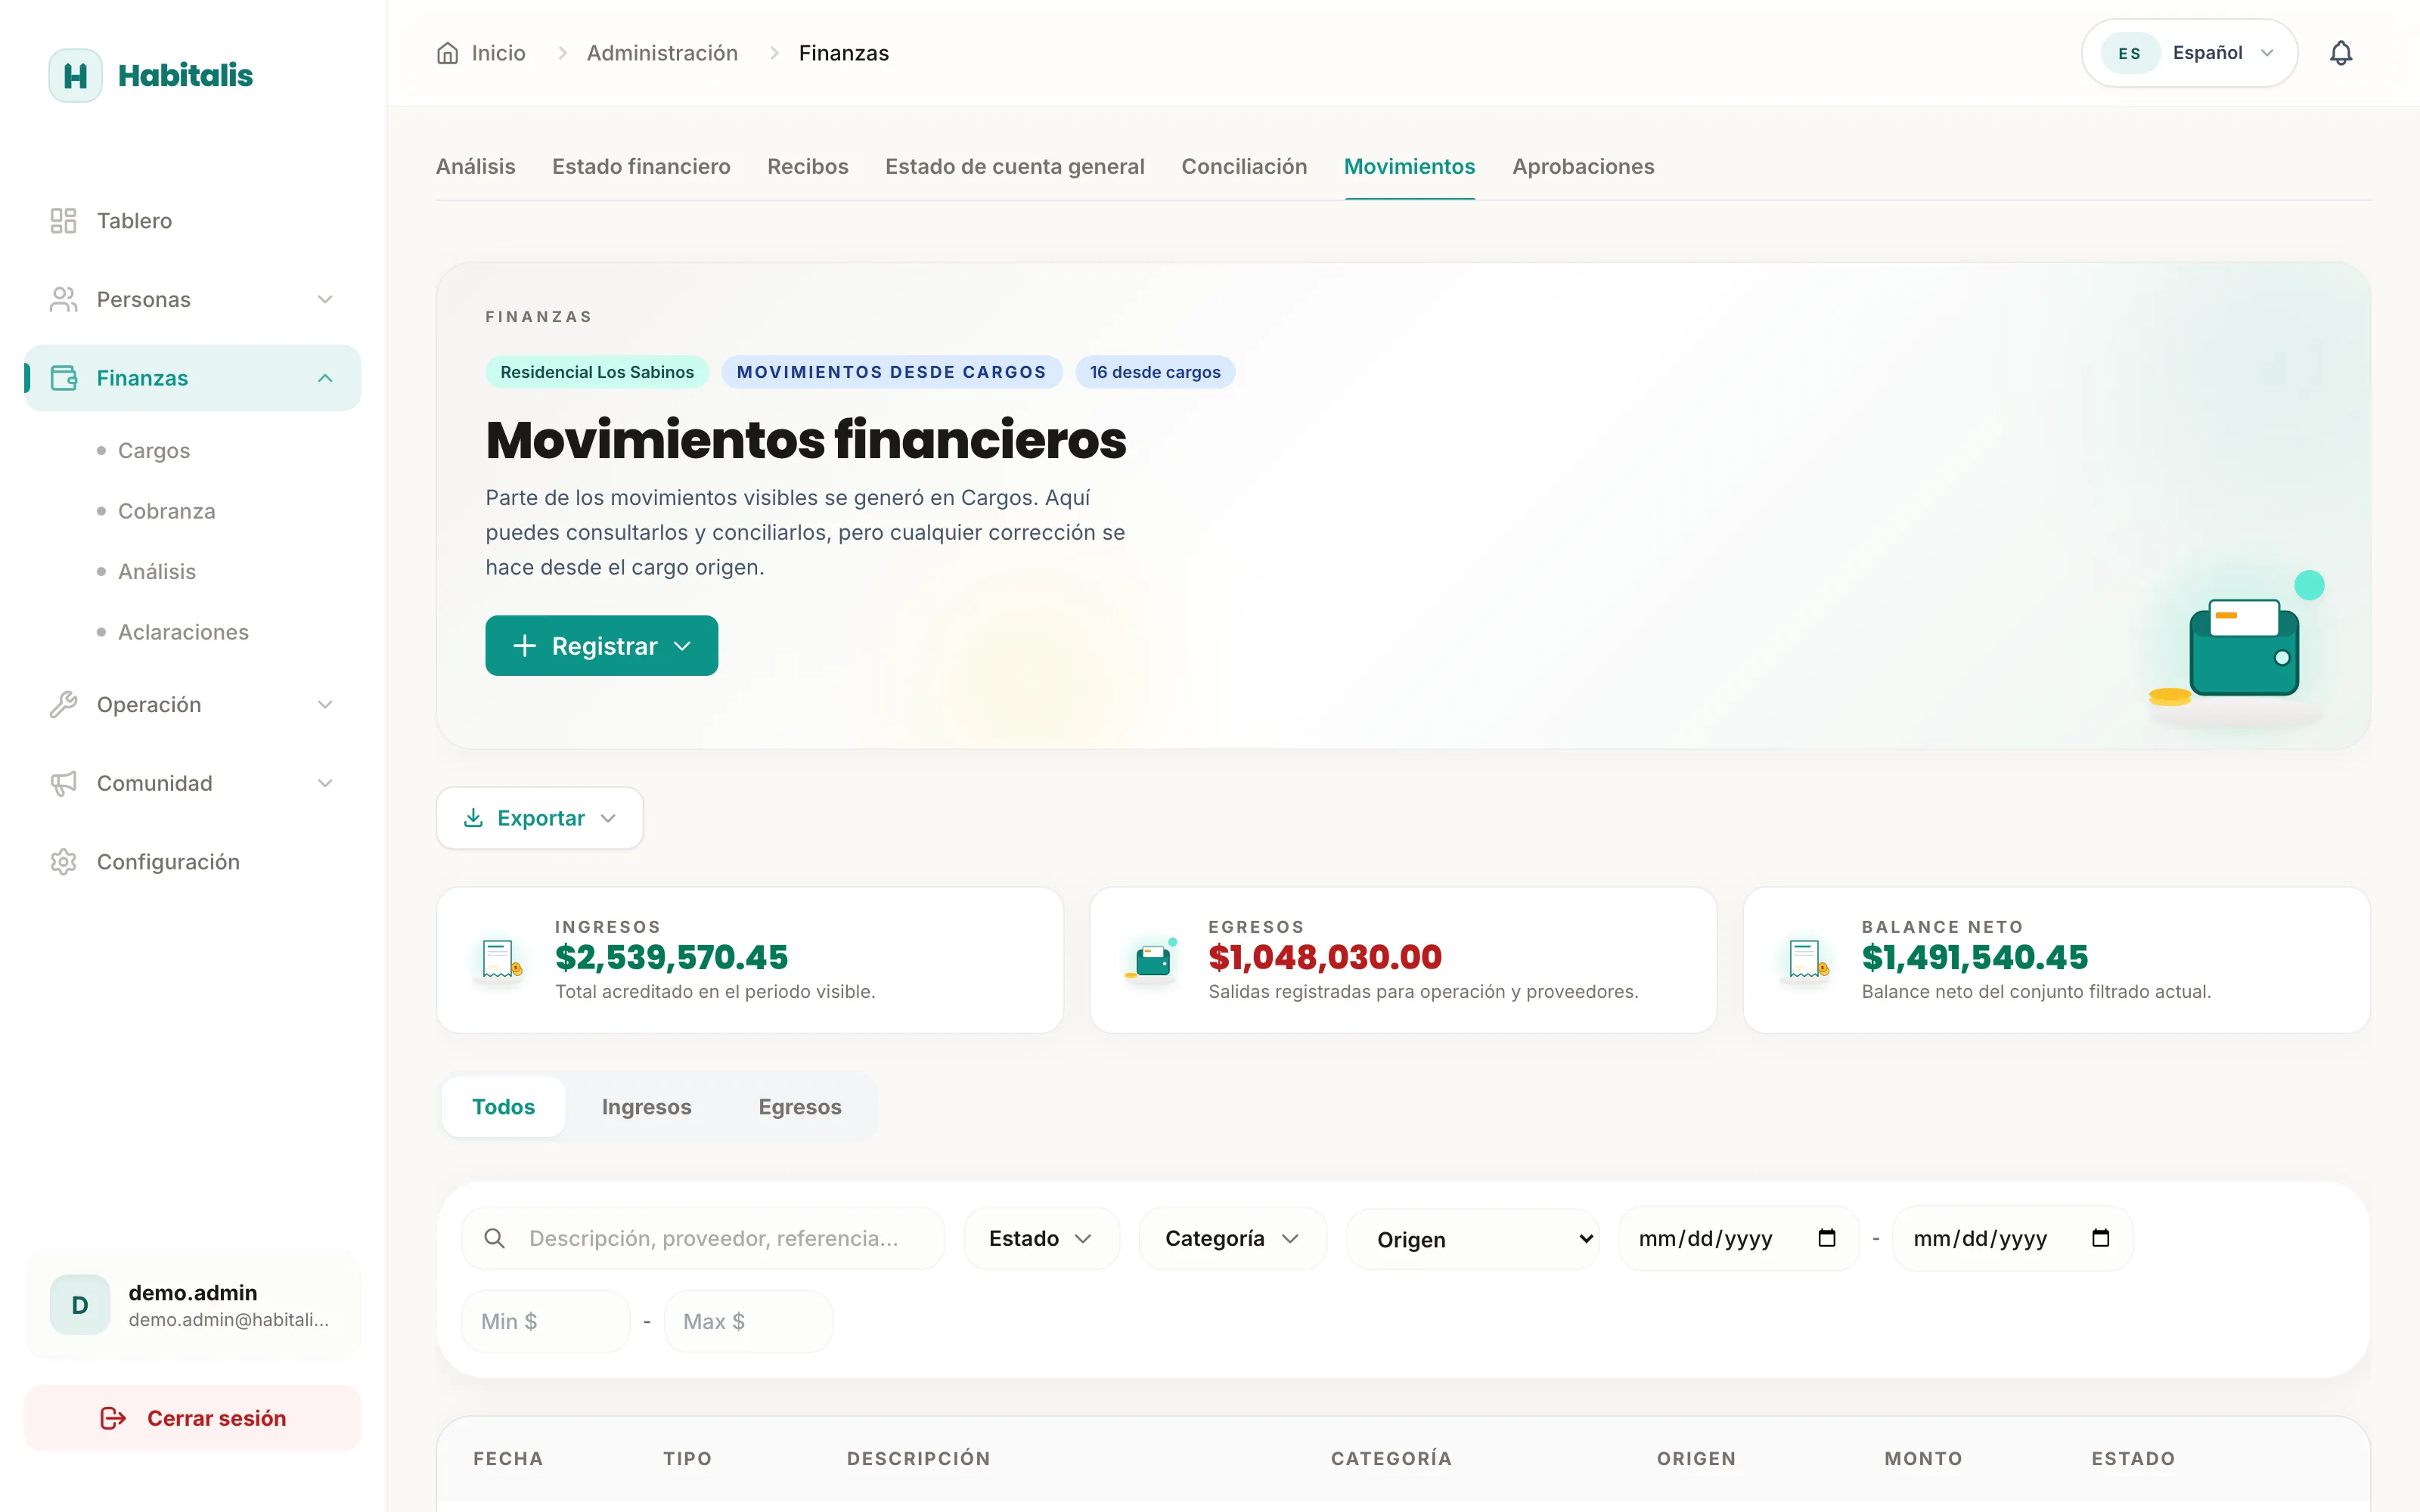Click the Egresos wallet icon
This screenshot has height=1512, width=2420.
point(1153,960)
